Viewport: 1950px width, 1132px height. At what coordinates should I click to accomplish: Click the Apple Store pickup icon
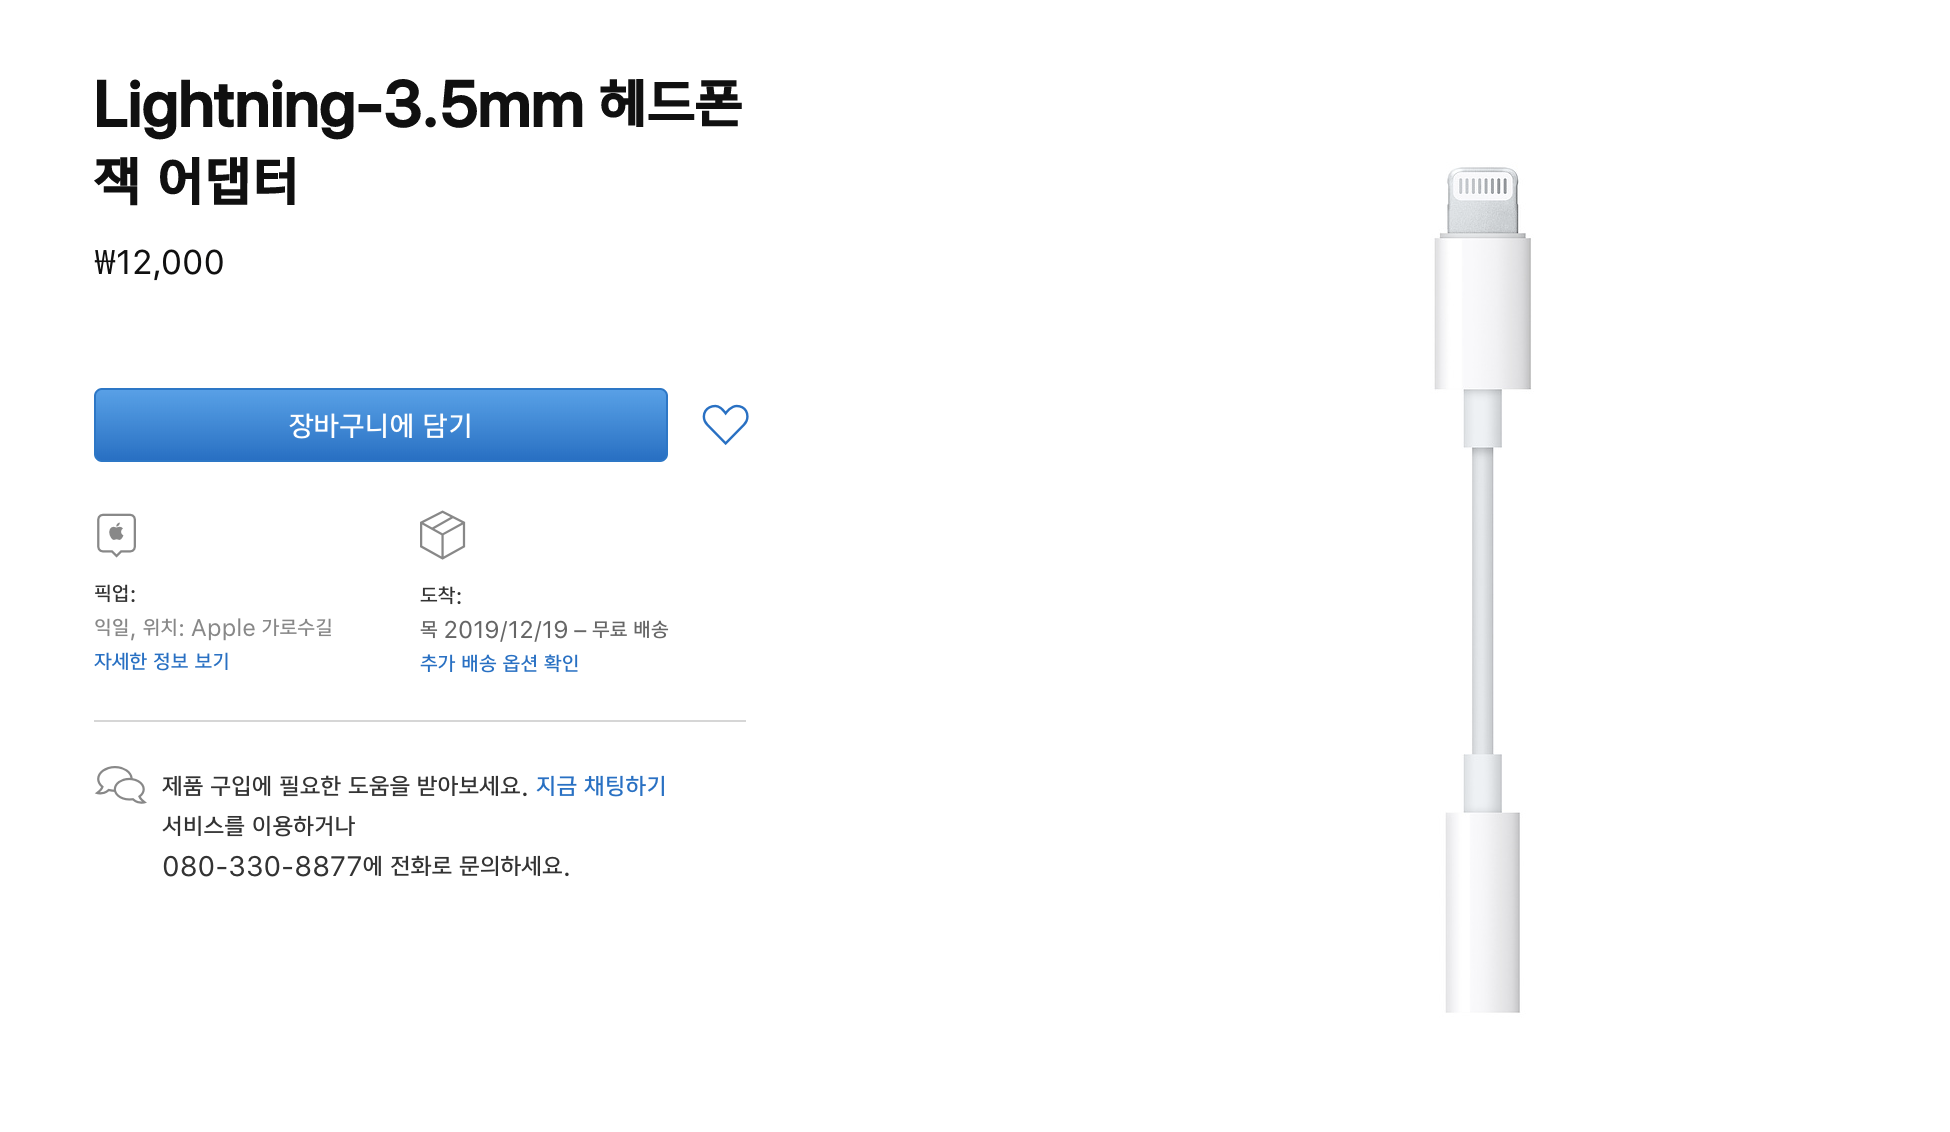[116, 534]
